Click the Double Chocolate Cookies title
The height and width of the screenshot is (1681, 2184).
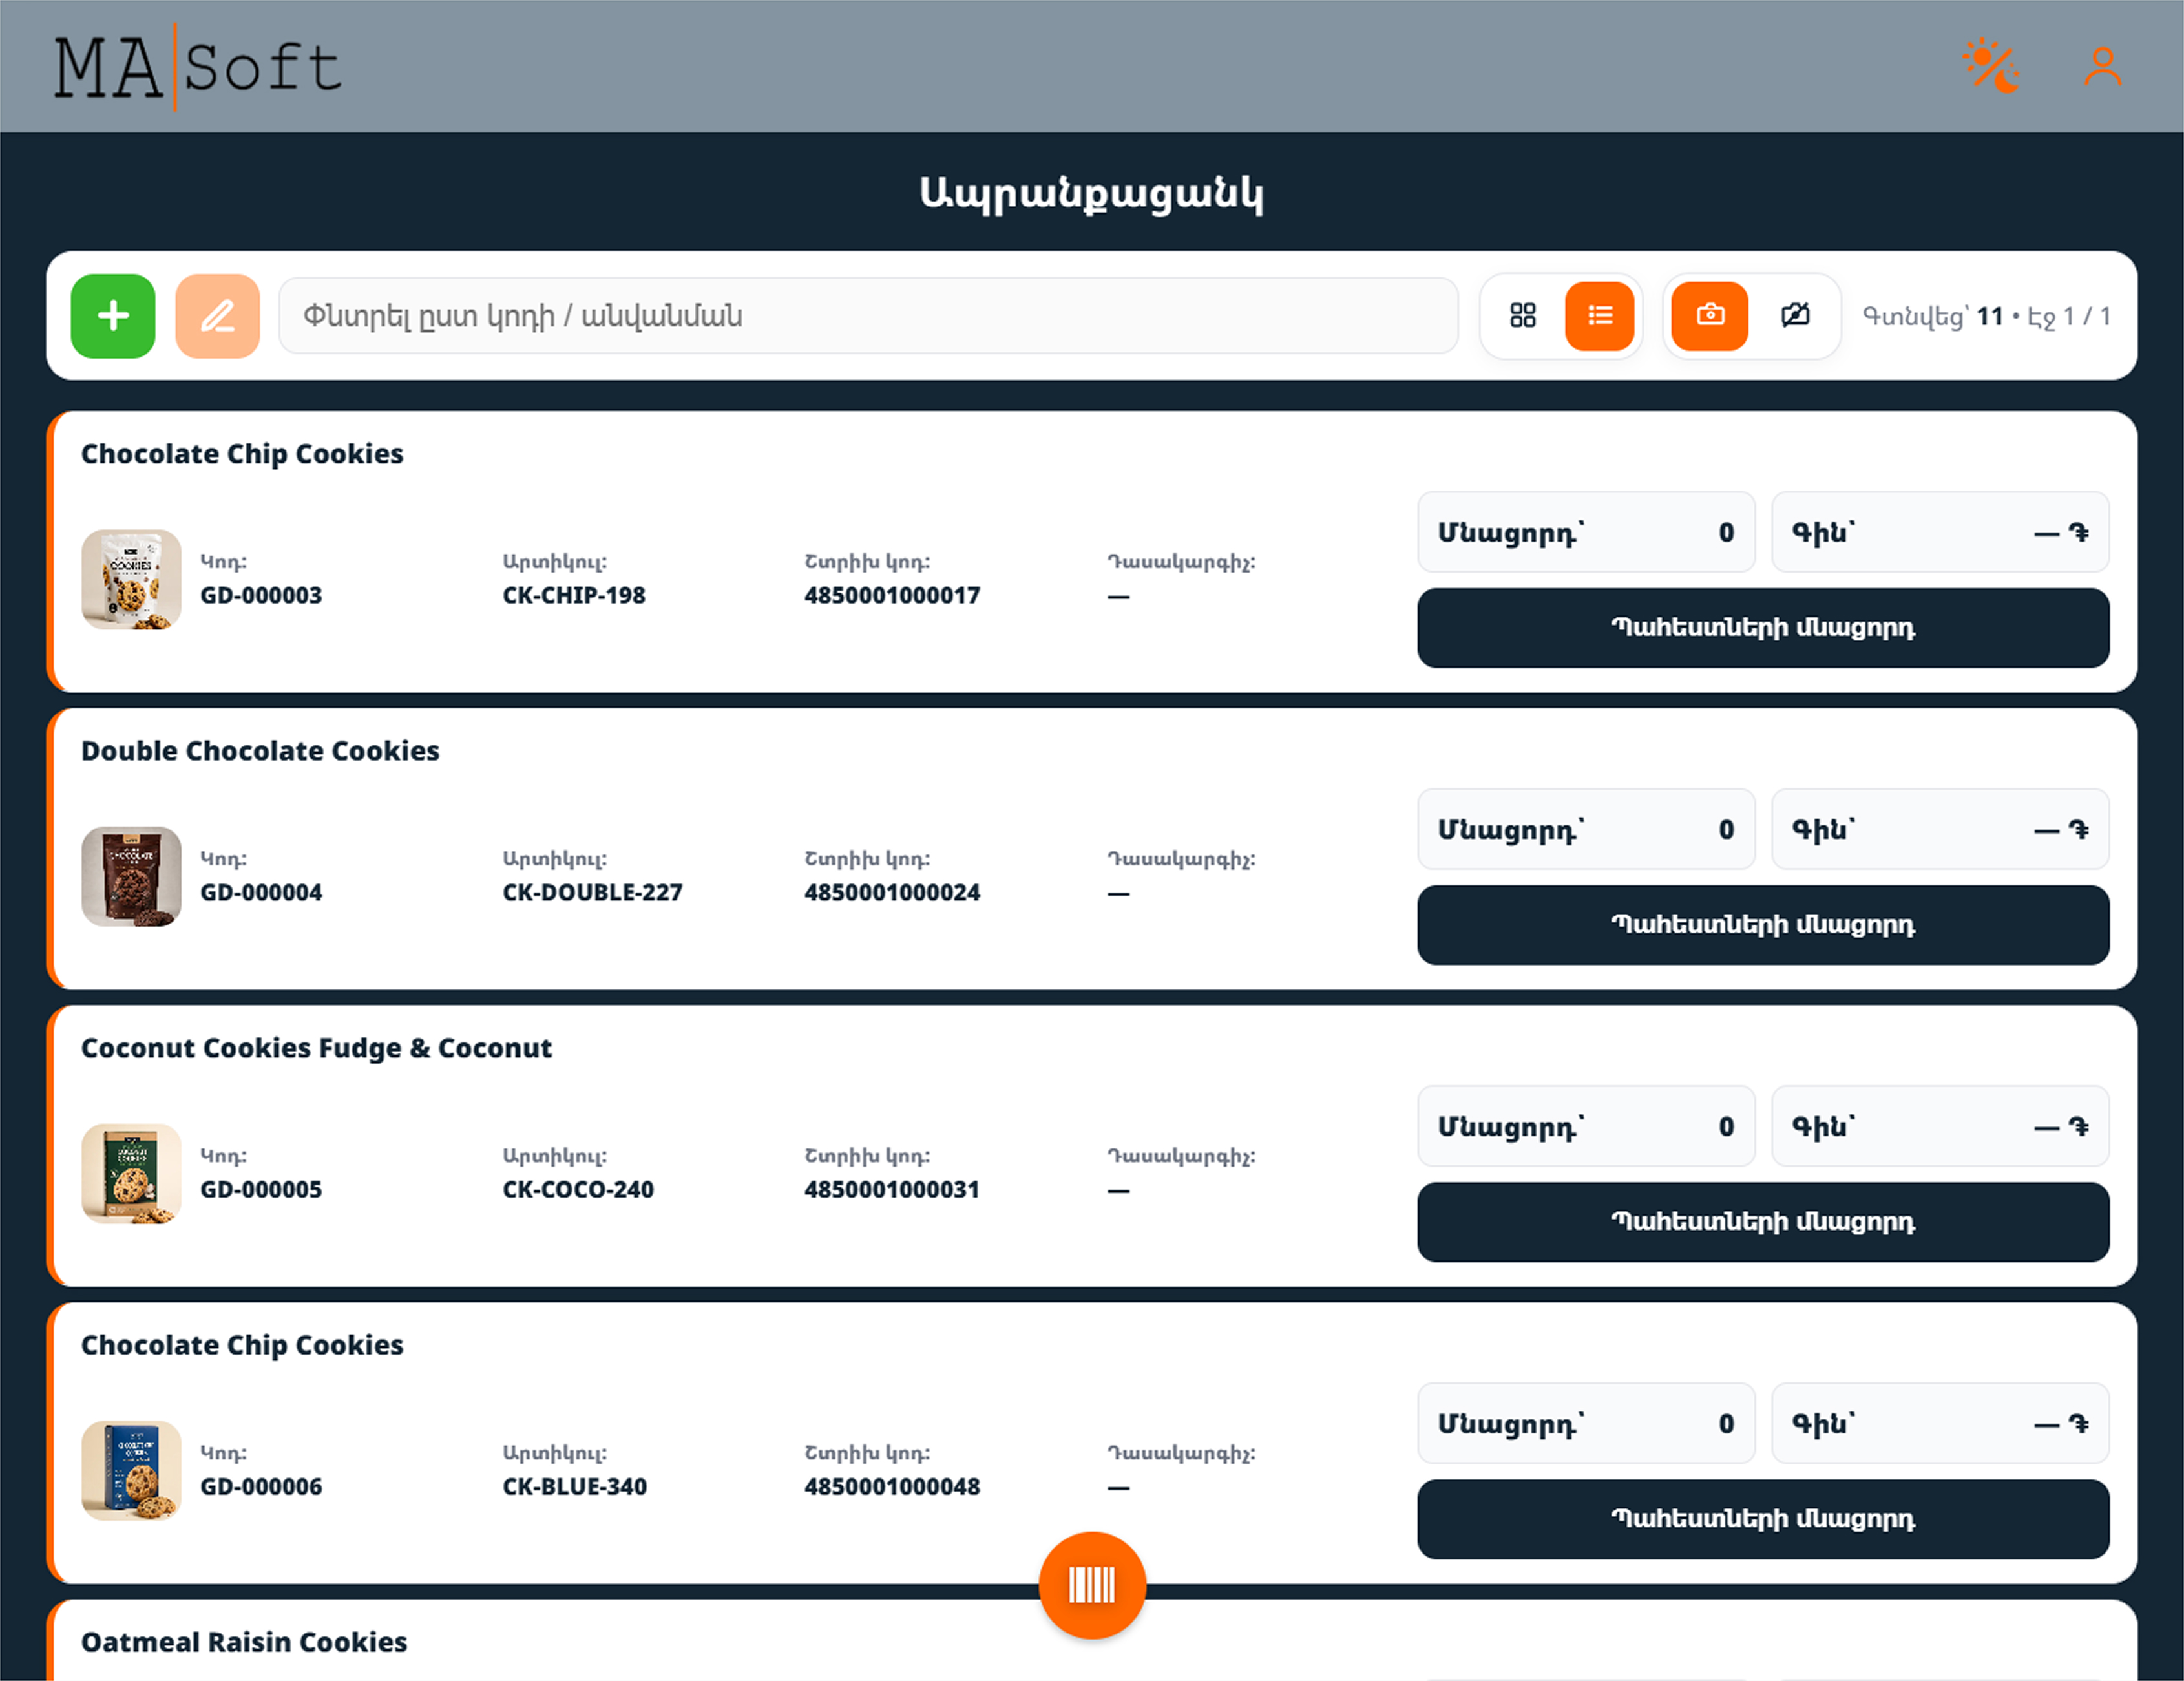pos(260,751)
